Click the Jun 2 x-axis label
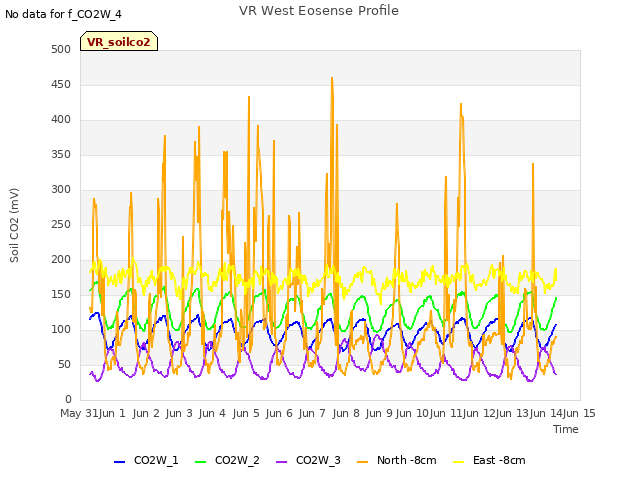The width and height of the screenshot is (640, 480). pos(146,413)
